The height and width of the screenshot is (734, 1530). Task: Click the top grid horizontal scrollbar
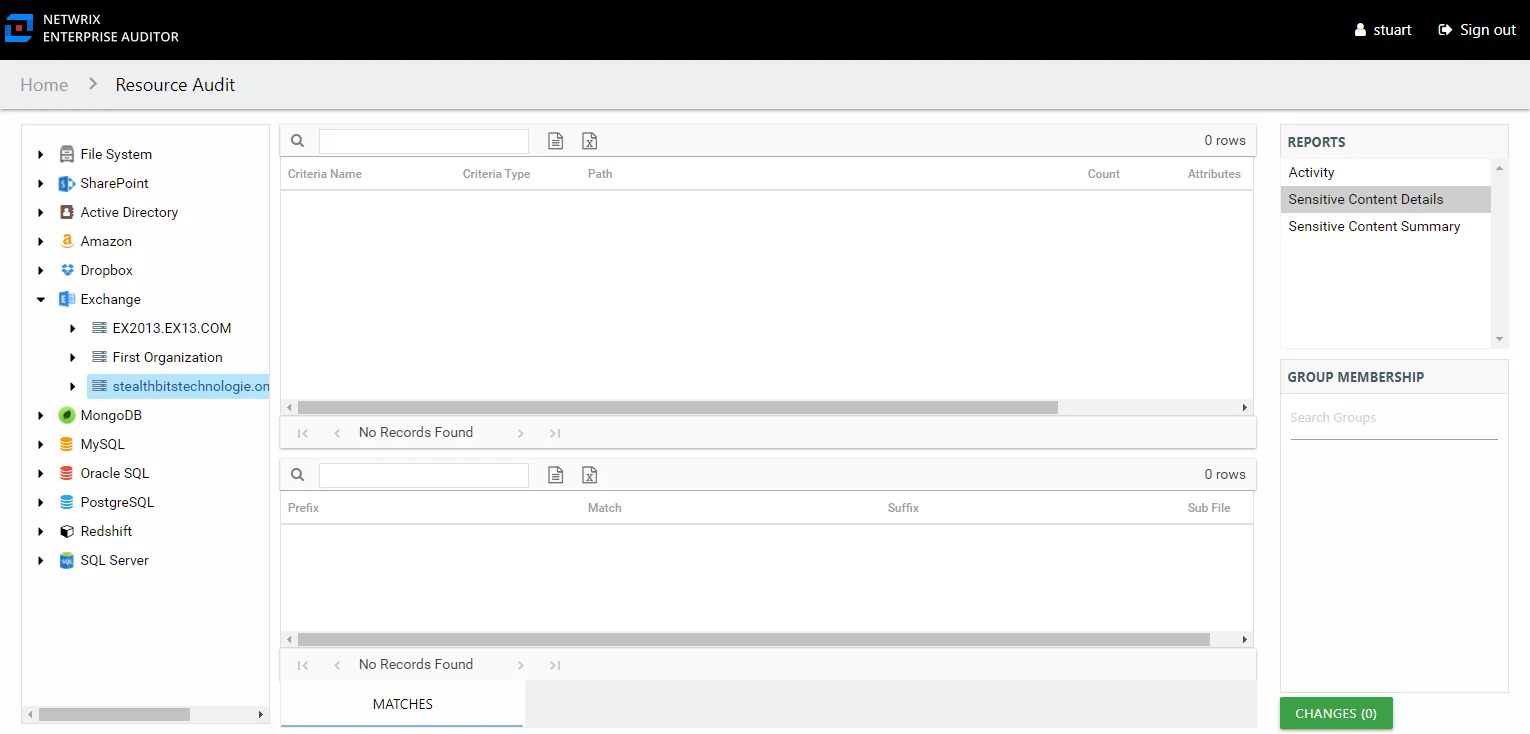click(x=678, y=407)
